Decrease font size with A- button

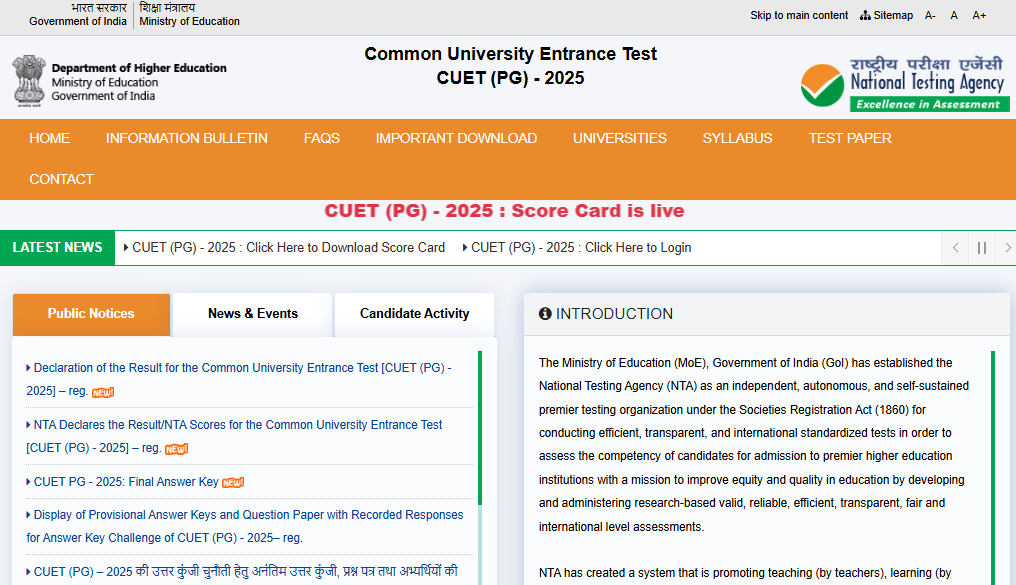point(930,15)
